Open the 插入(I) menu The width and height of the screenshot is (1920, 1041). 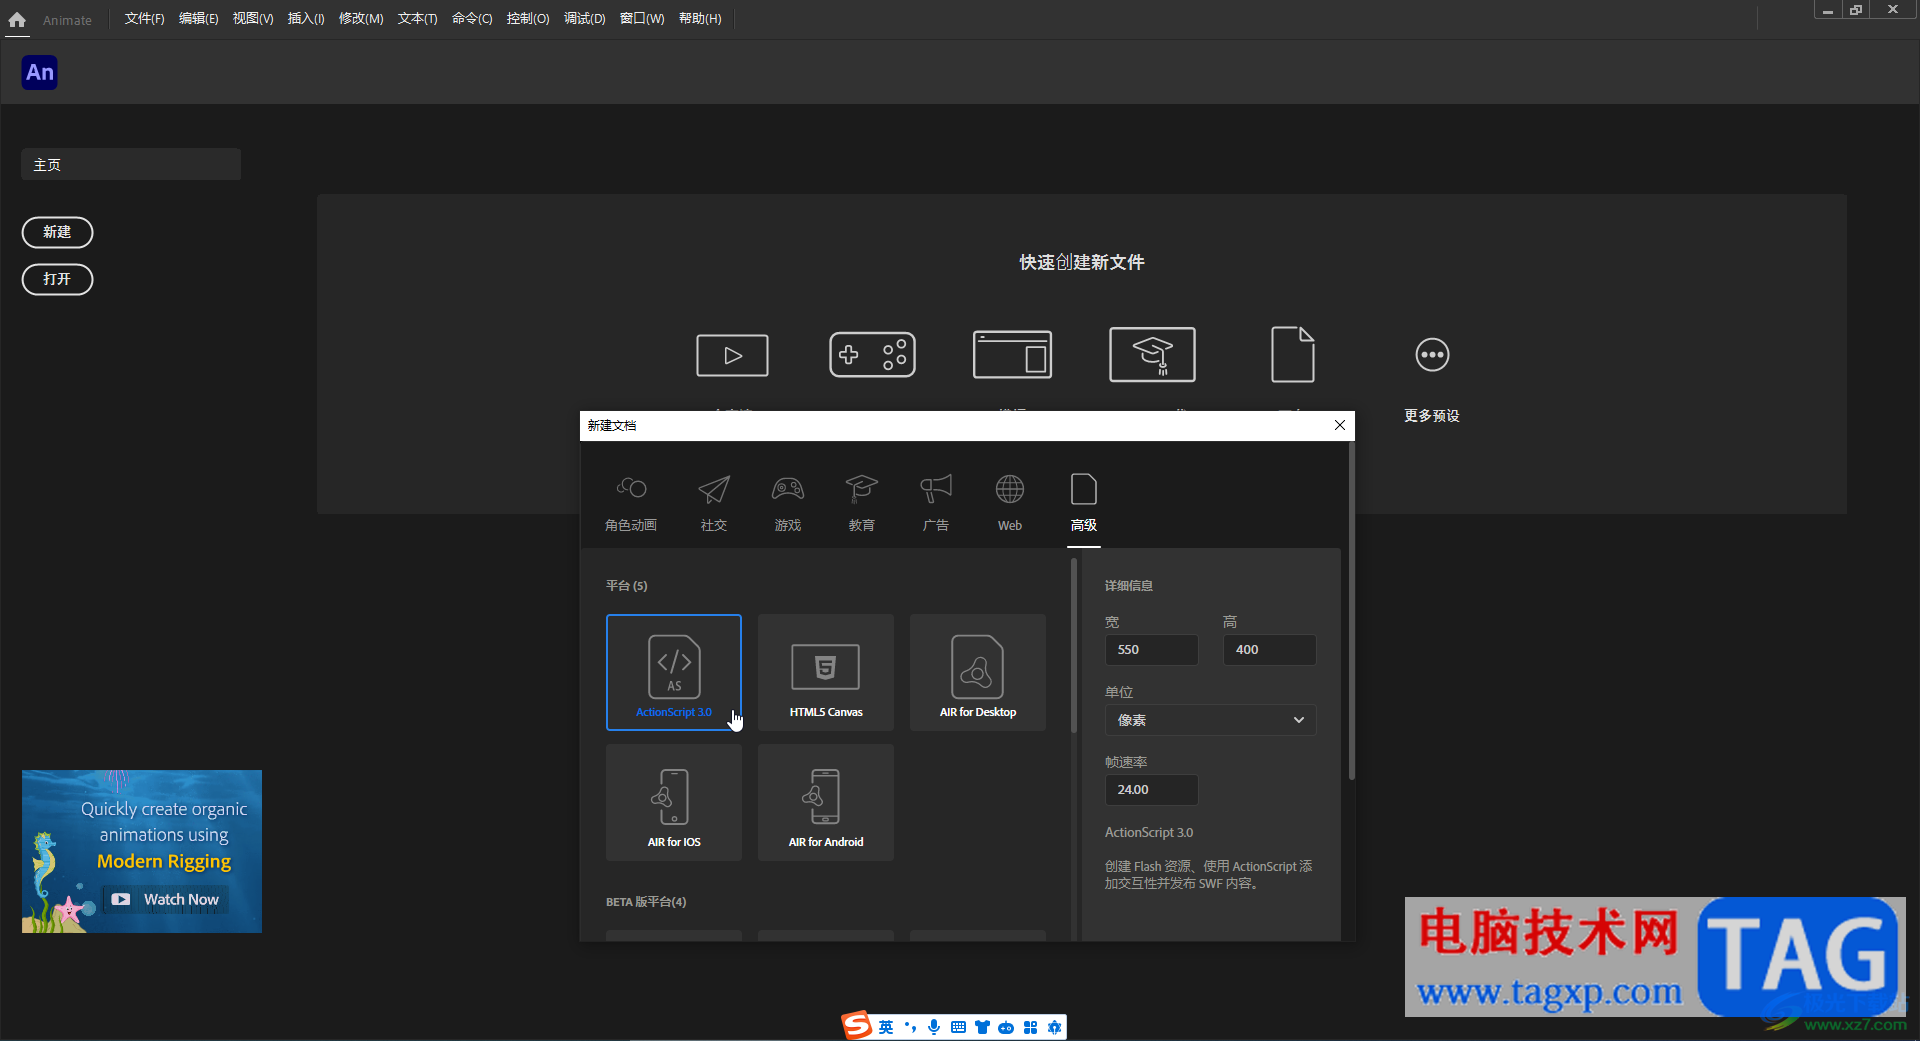(x=306, y=19)
